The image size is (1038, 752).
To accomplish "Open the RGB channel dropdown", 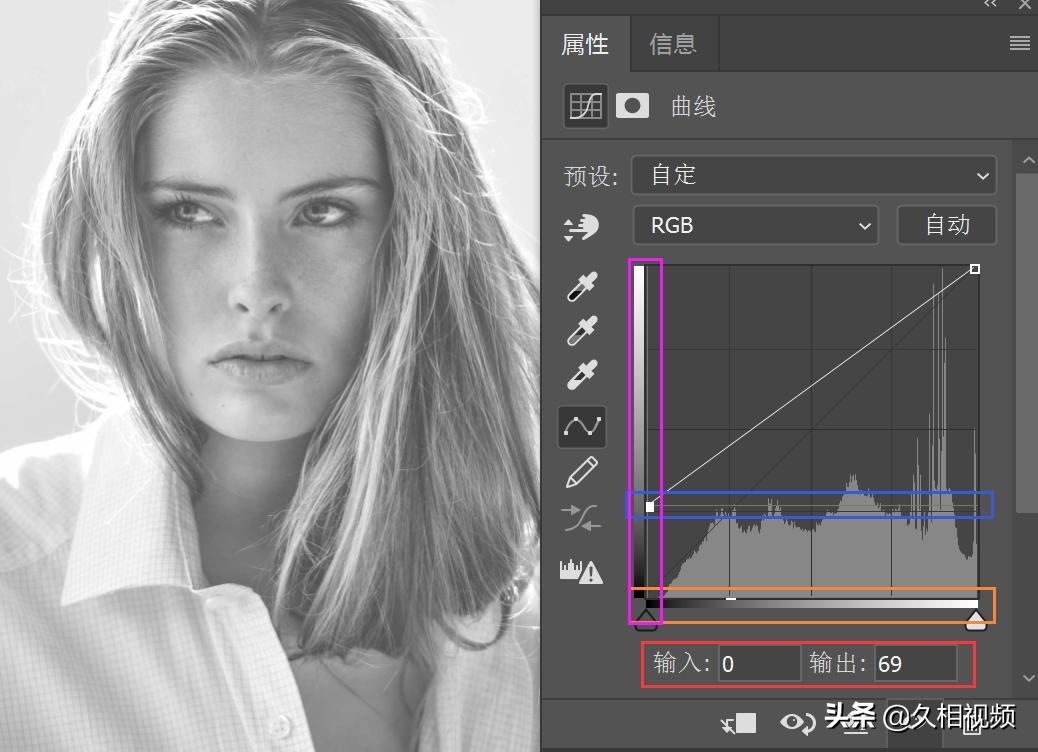I will point(755,226).
